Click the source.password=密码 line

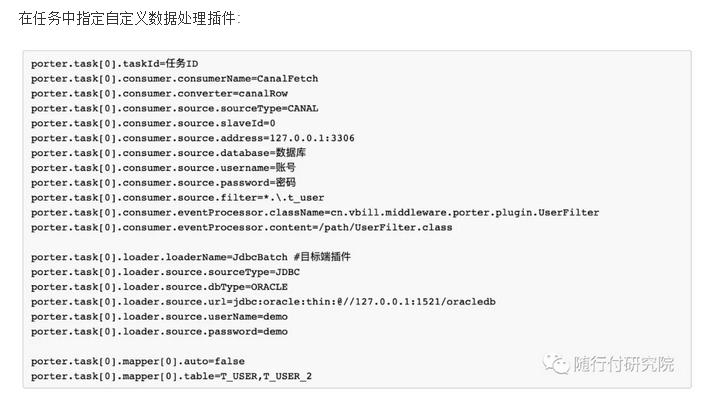pos(163,183)
